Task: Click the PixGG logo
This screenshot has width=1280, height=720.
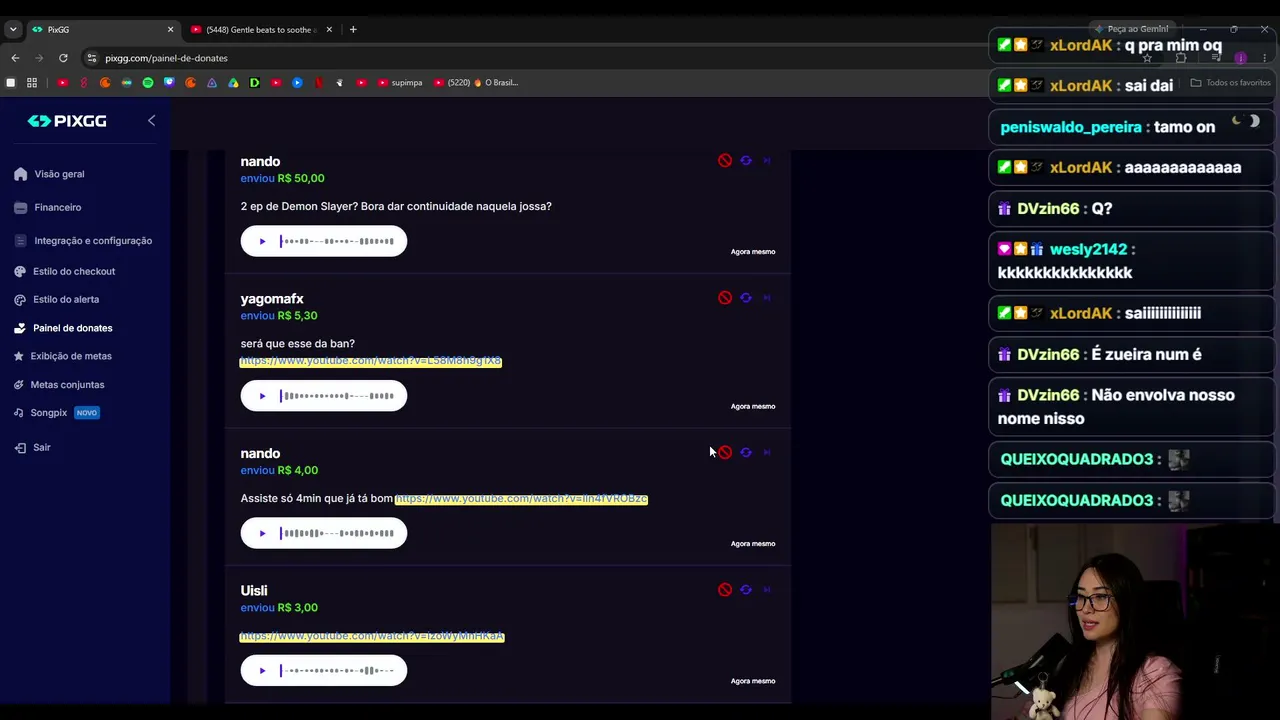Action: click(67, 121)
